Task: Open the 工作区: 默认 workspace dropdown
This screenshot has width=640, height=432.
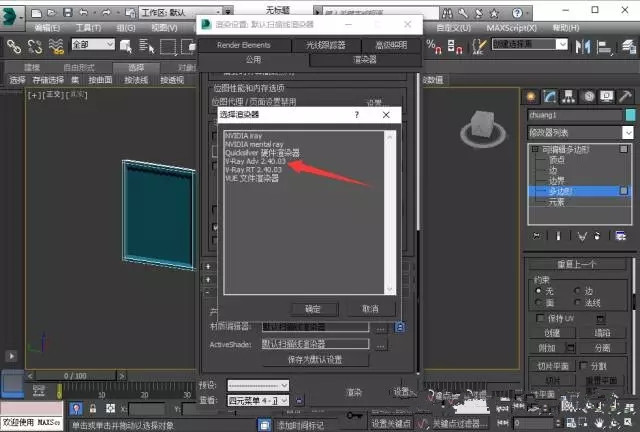Action: (x=182, y=13)
